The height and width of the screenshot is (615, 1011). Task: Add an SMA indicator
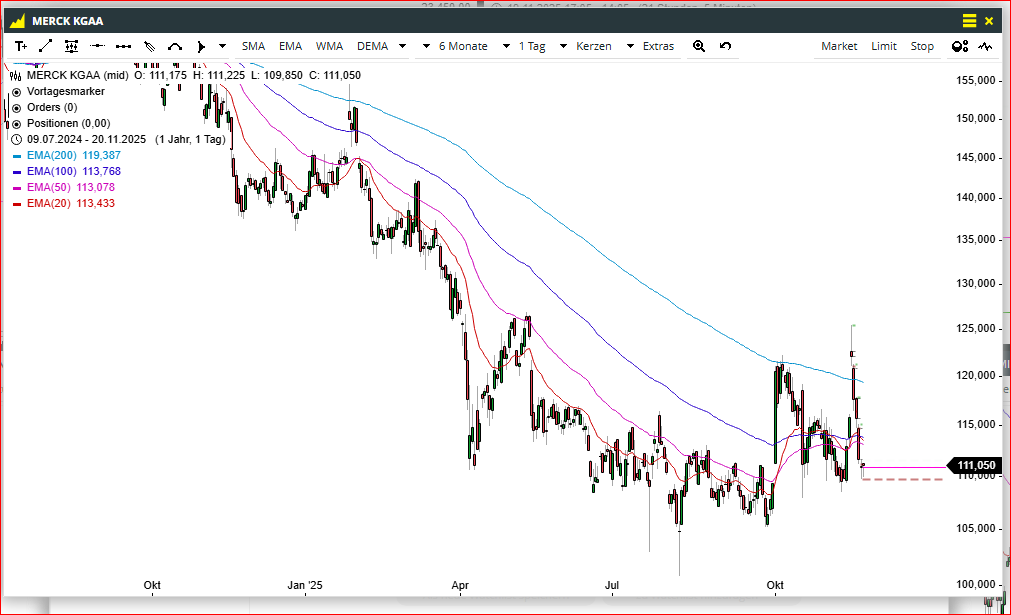point(253,46)
